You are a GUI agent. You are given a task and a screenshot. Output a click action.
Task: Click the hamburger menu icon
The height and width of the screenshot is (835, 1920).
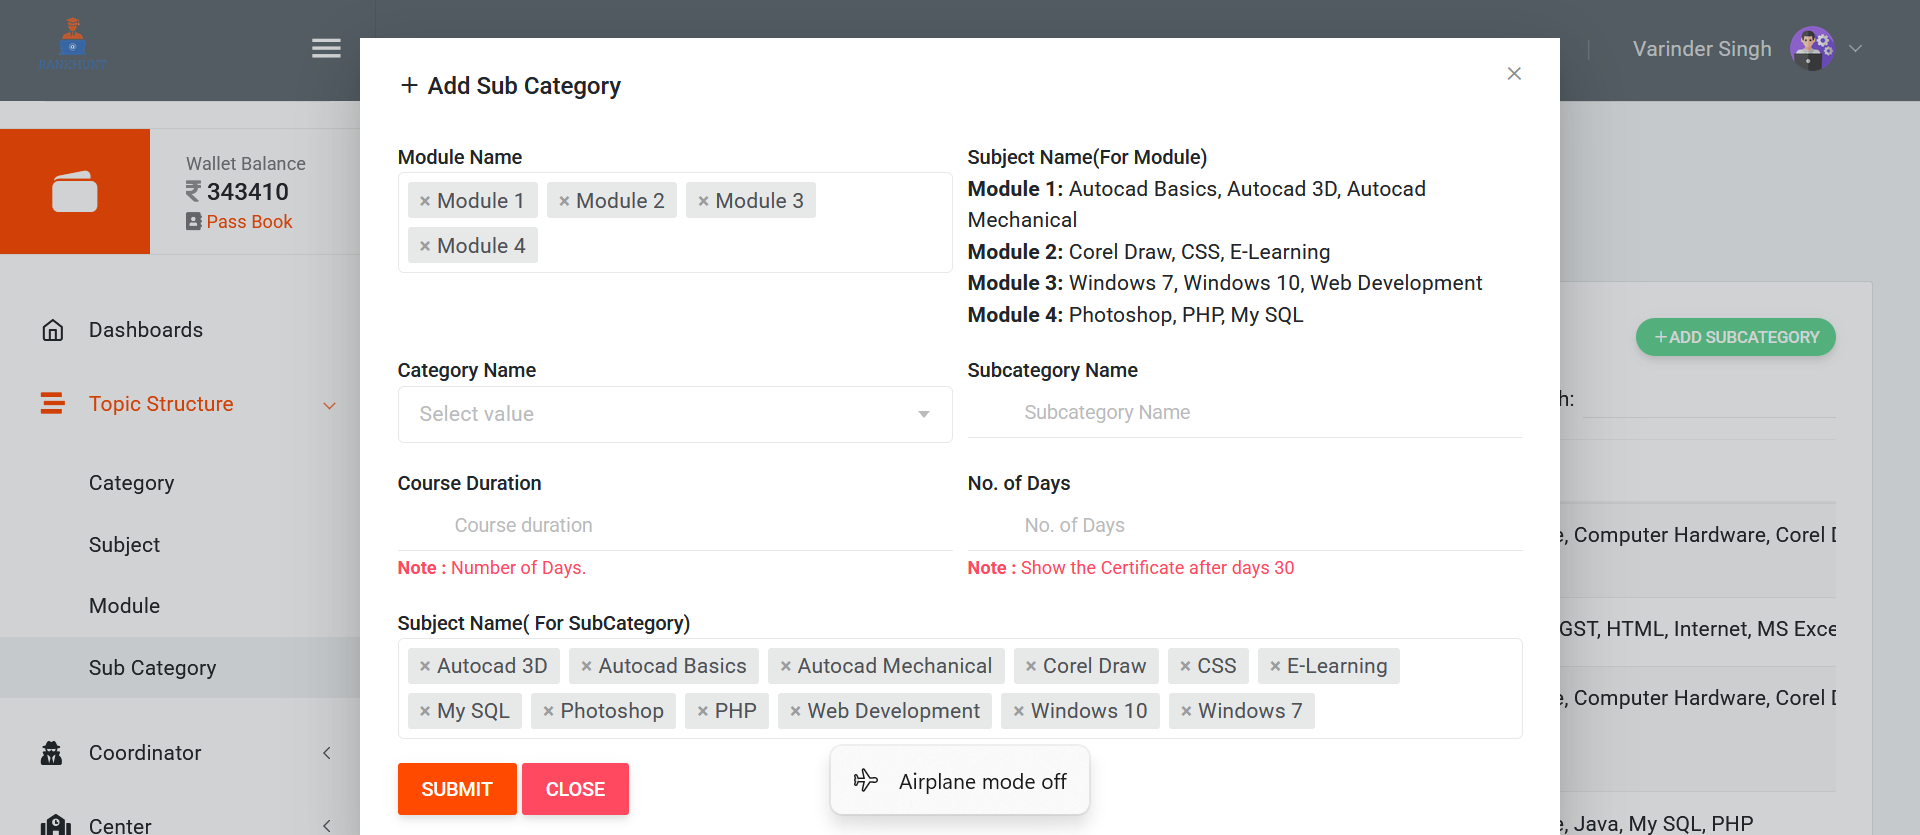[326, 48]
